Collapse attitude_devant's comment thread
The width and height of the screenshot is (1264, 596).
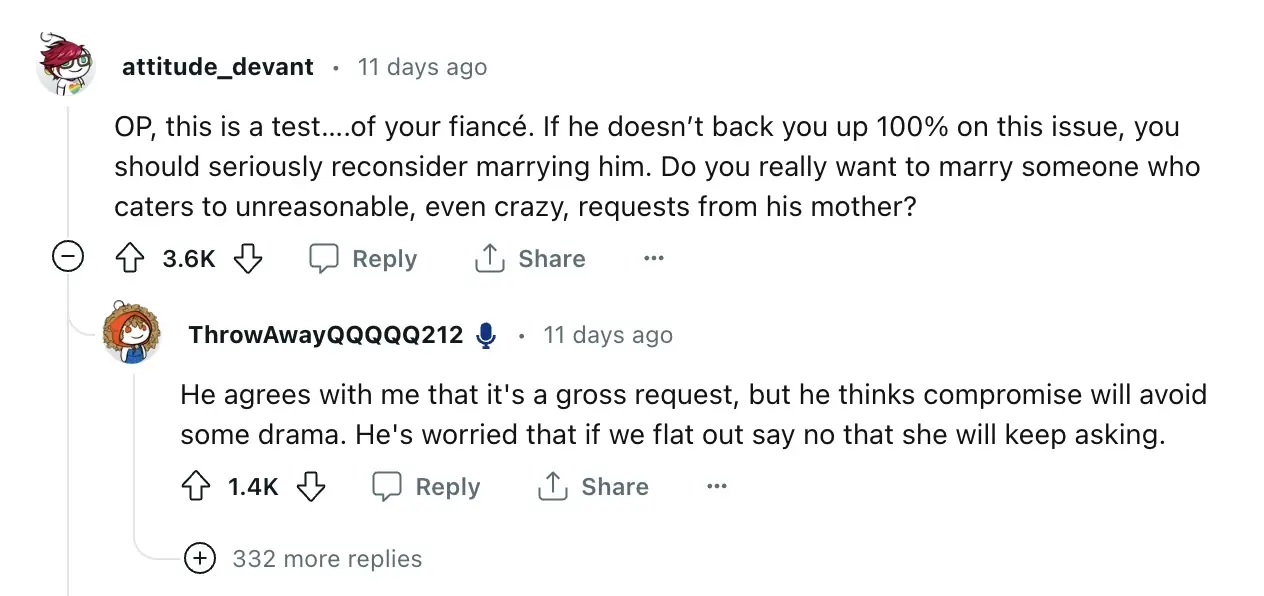click(67, 259)
